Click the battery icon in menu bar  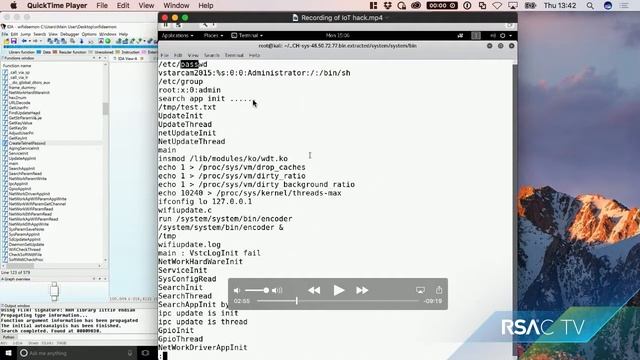tap(530, 5)
